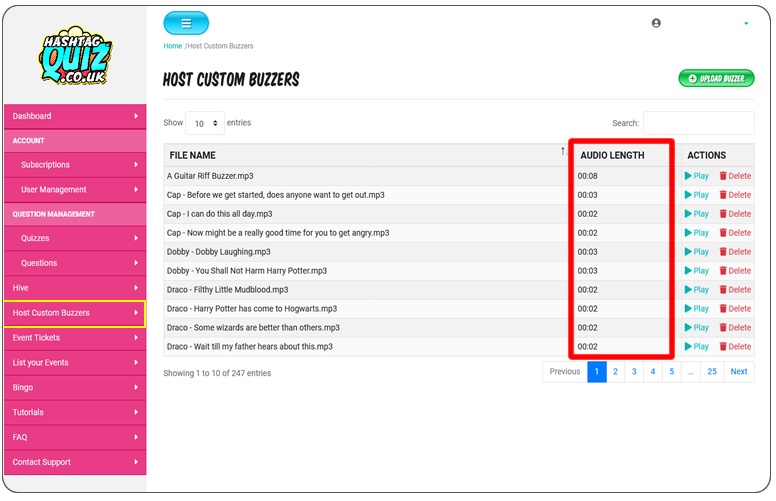Delete 'Now might be a really good time' buzzer
Viewport: 776px width, 501px height.
pos(735,233)
